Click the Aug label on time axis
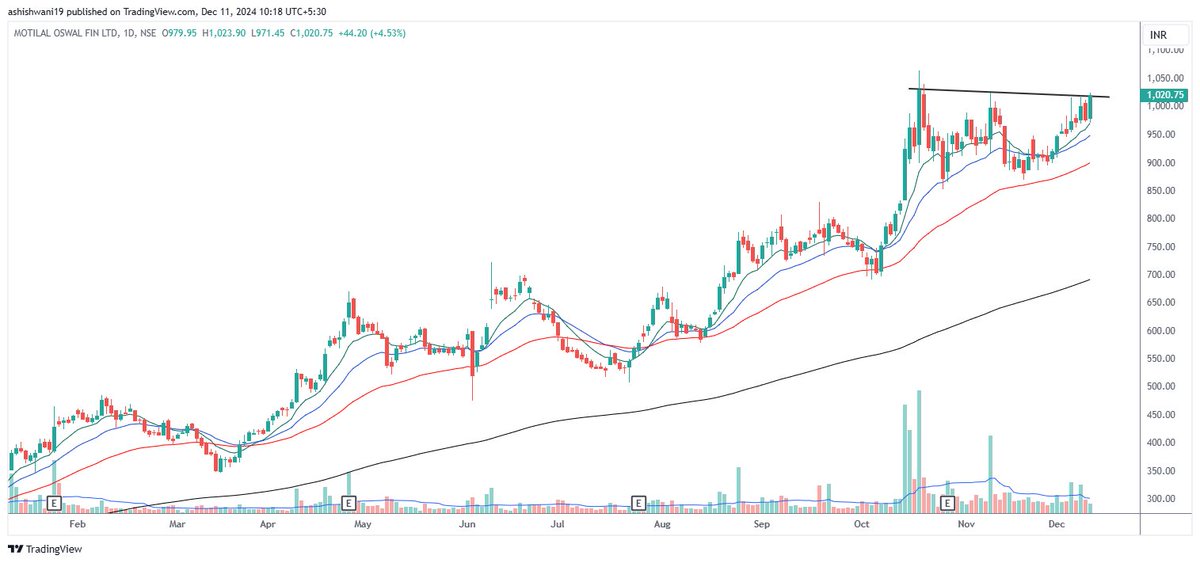Viewport: 1200px width, 563px height. [x=660, y=522]
